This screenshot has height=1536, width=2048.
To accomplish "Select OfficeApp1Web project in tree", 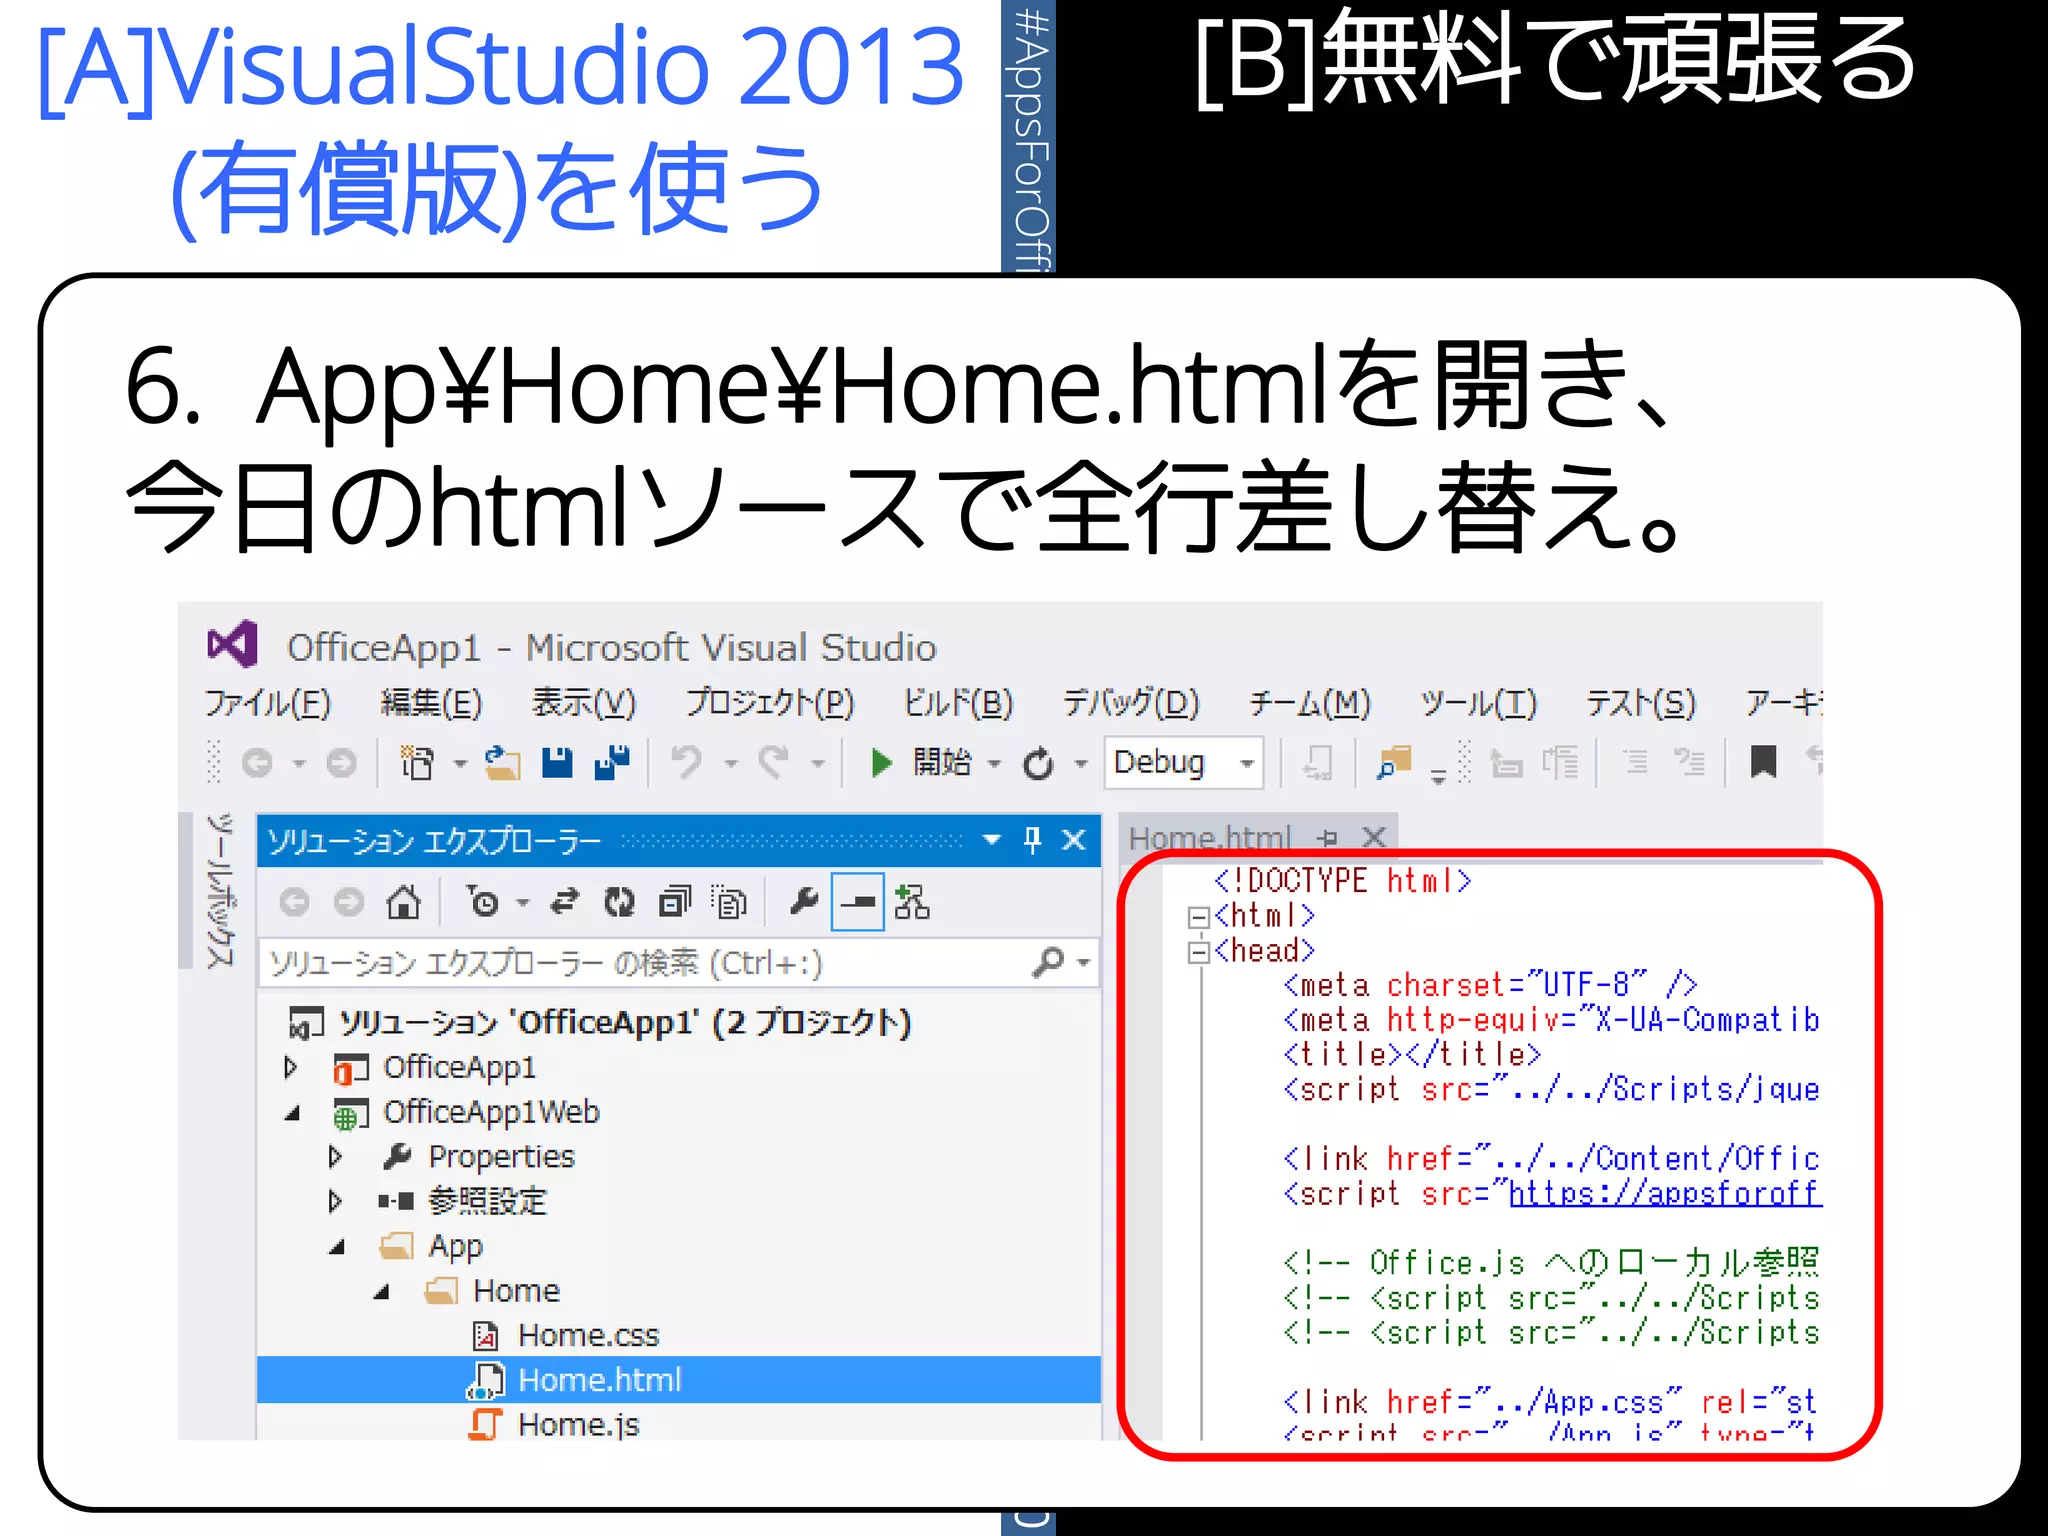I will click(x=466, y=1113).
